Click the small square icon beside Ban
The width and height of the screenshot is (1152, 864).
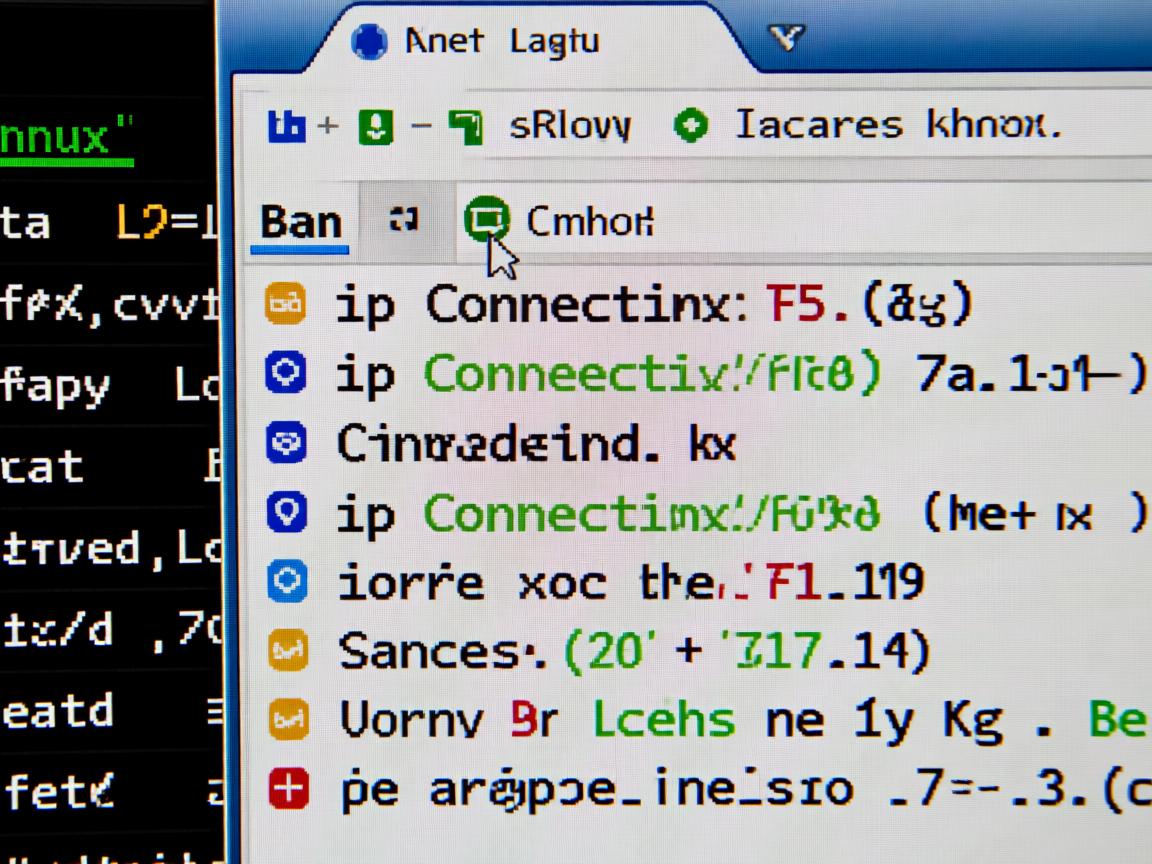coord(403,220)
